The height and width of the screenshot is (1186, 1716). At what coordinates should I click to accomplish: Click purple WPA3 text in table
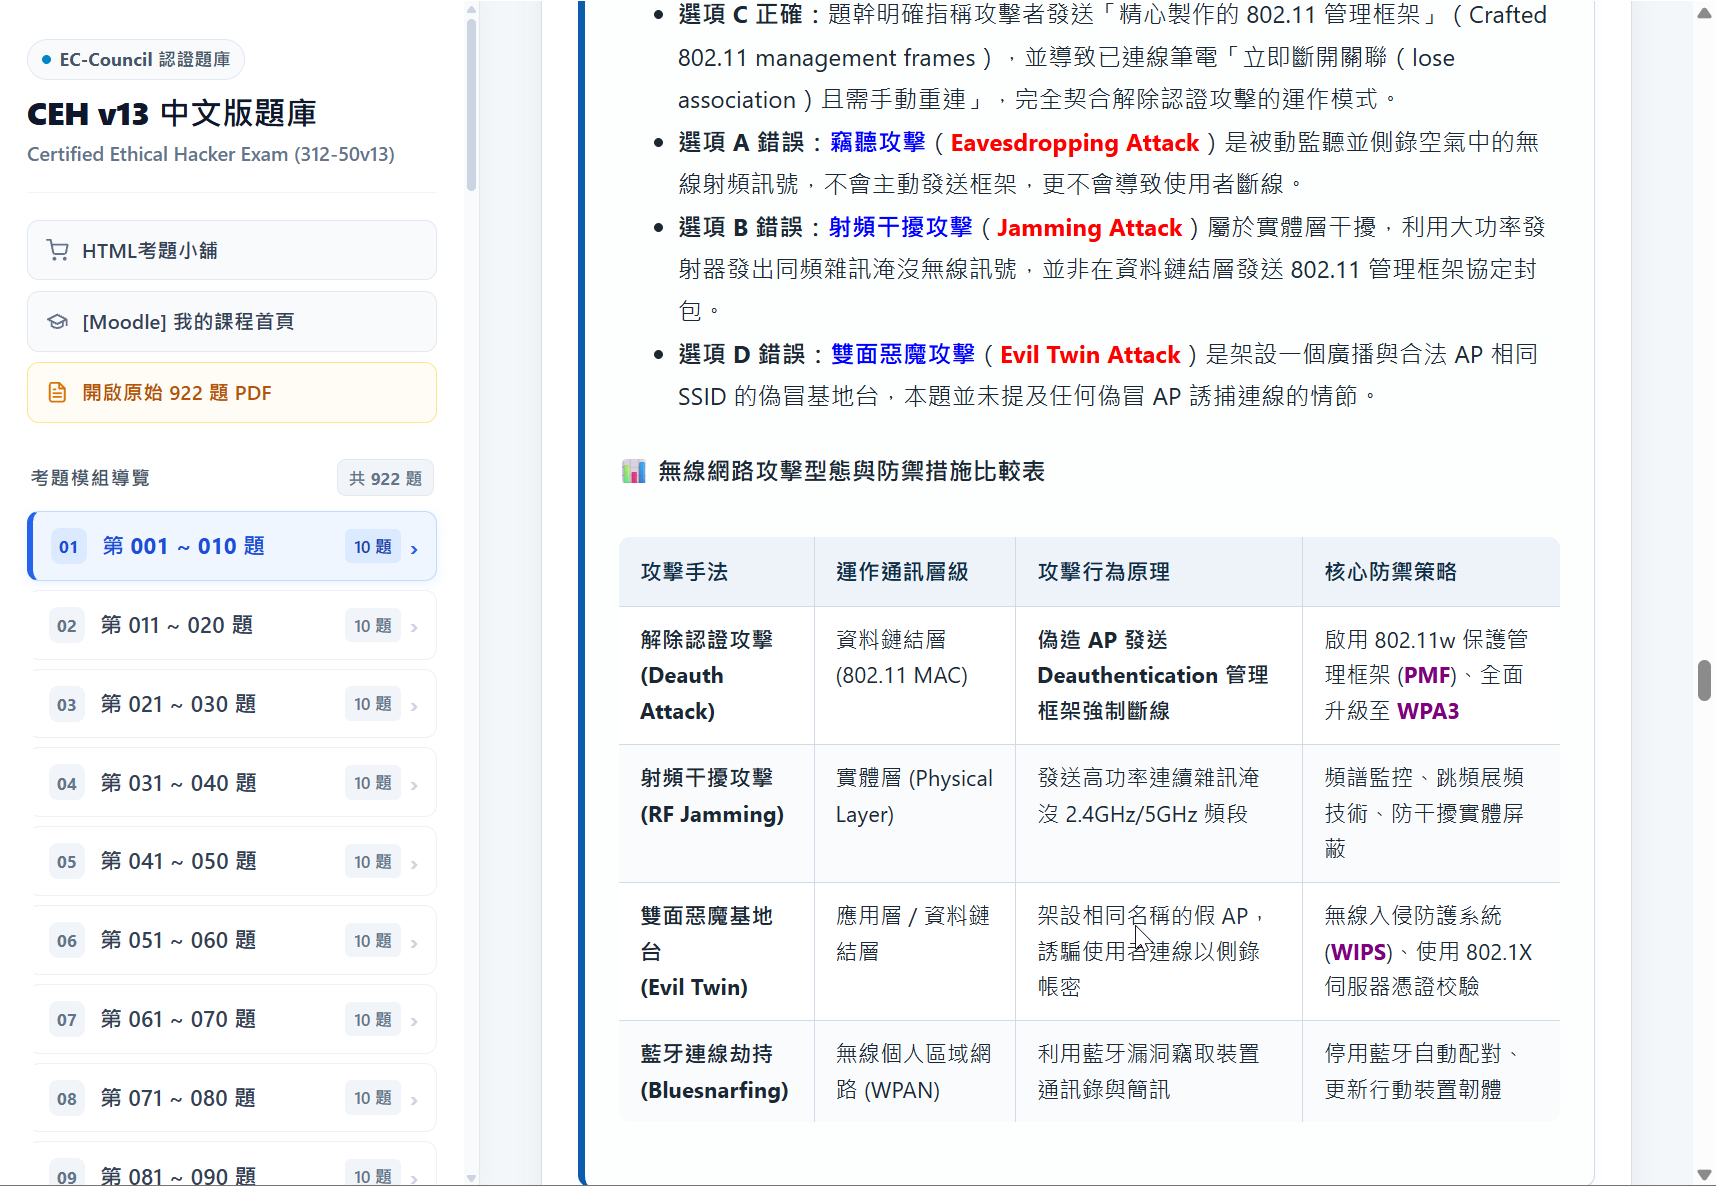click(1428, 711)
